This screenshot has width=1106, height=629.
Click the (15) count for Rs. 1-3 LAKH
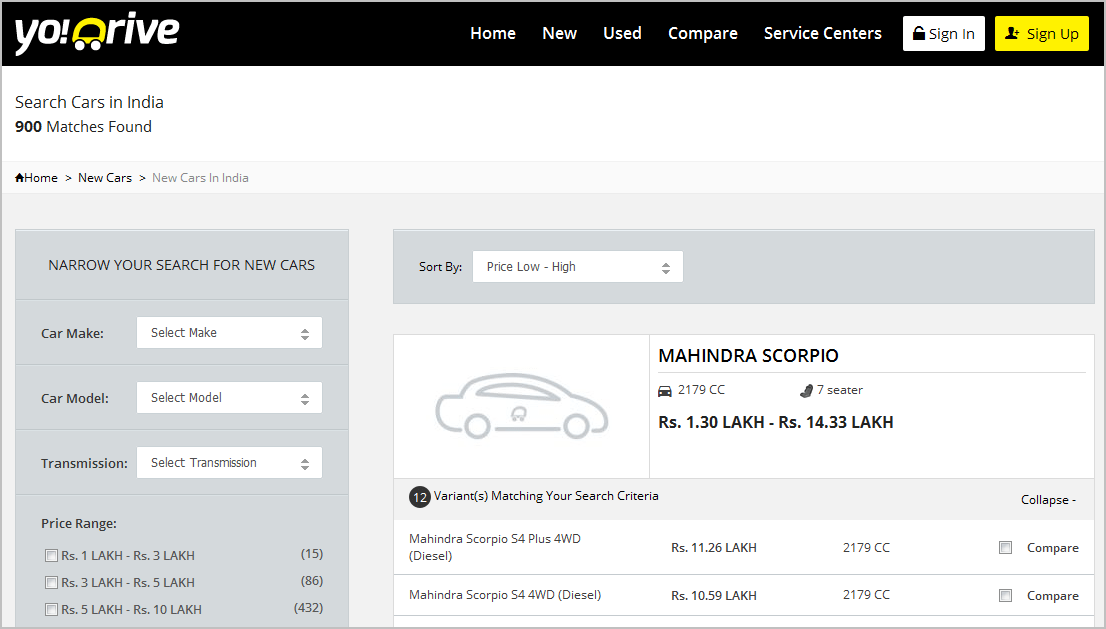coord(312,554)
